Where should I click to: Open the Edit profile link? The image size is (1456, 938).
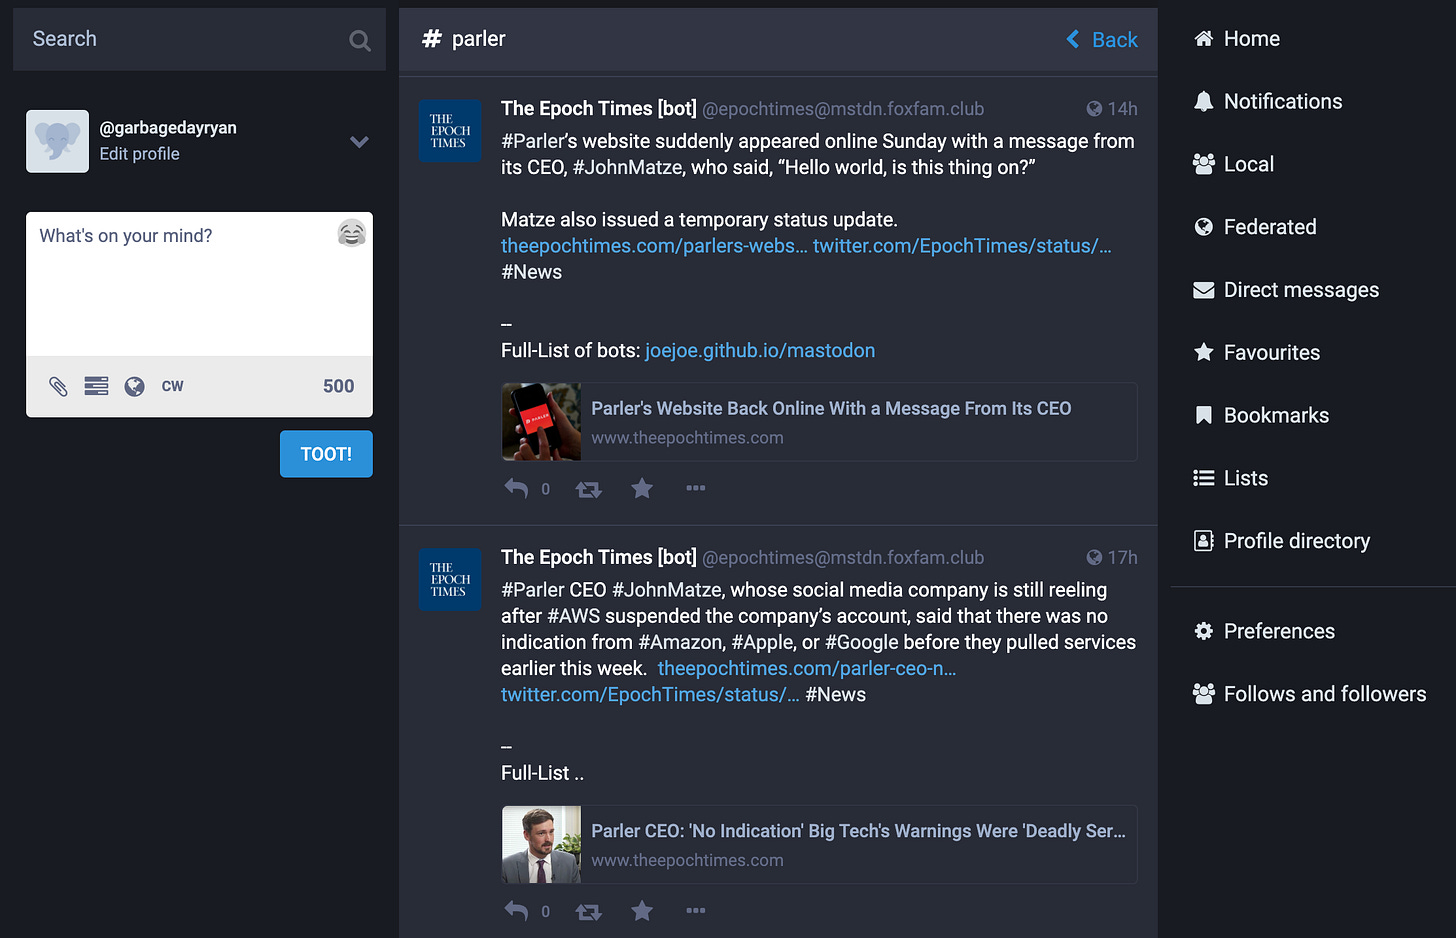(x=139, y=154)
